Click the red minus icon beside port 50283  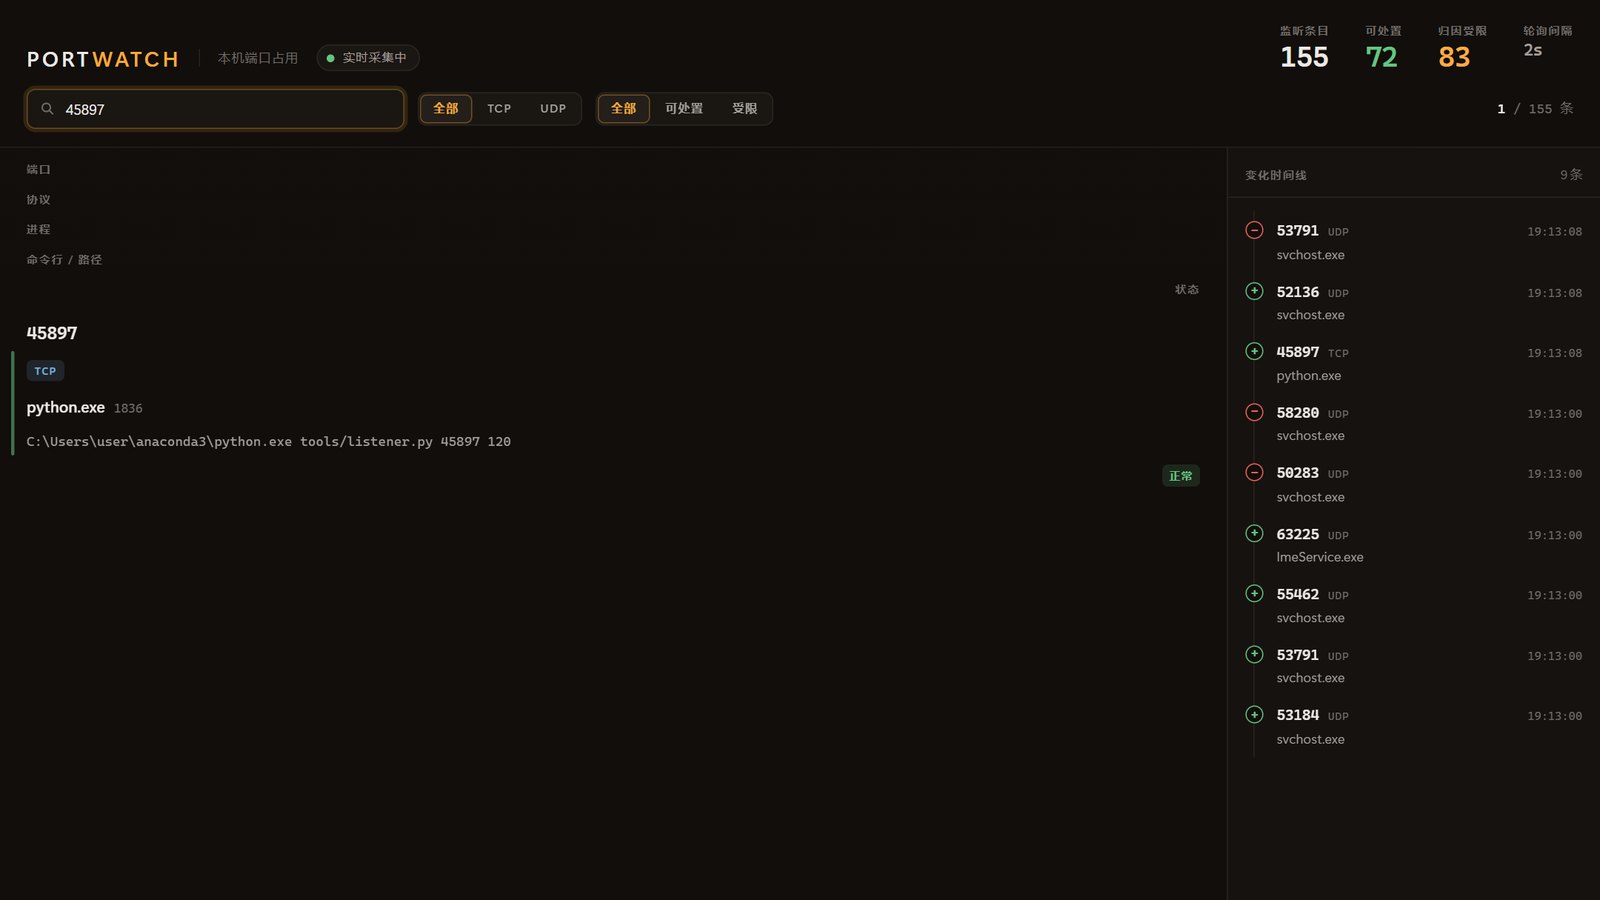pos(1254,472)
